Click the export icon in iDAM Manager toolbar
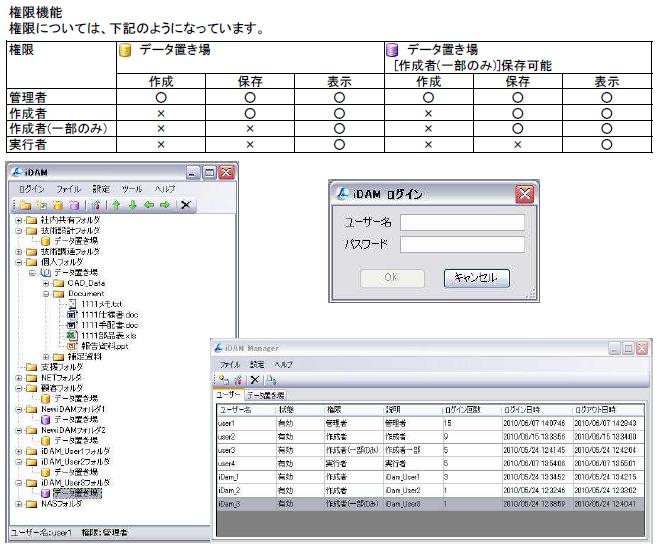The width and height of the screenshot is (657, 550). point(271,380)
